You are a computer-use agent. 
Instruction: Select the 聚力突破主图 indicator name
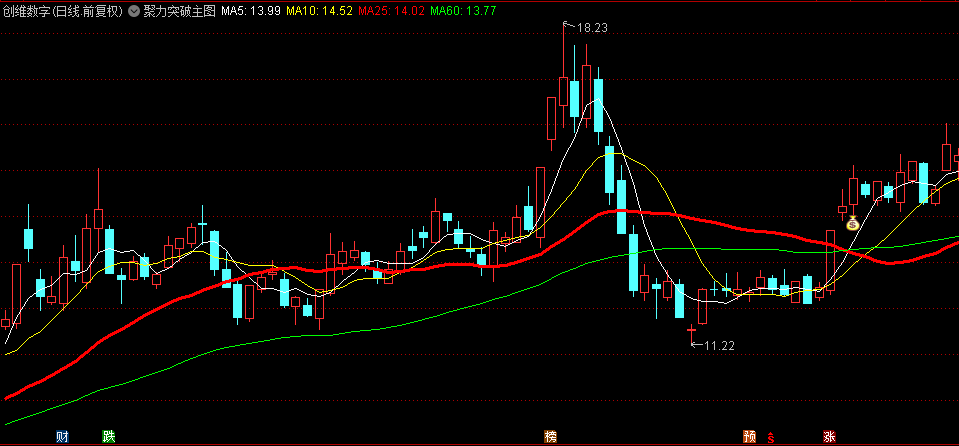coord(179,10)
